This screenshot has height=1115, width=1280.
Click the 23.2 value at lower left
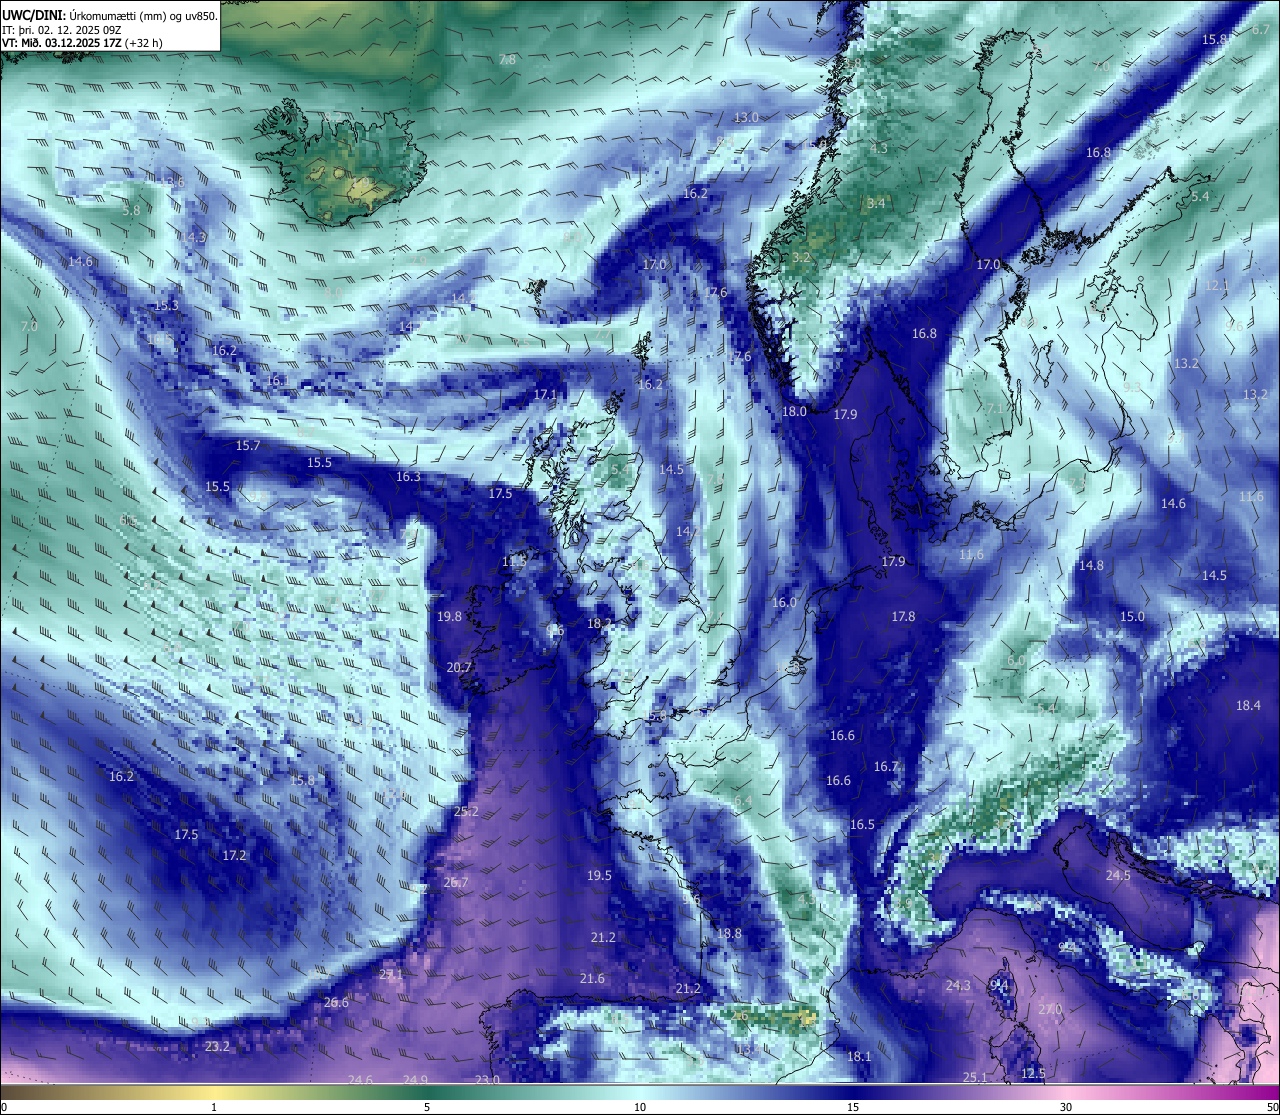tap(217, 1046)
